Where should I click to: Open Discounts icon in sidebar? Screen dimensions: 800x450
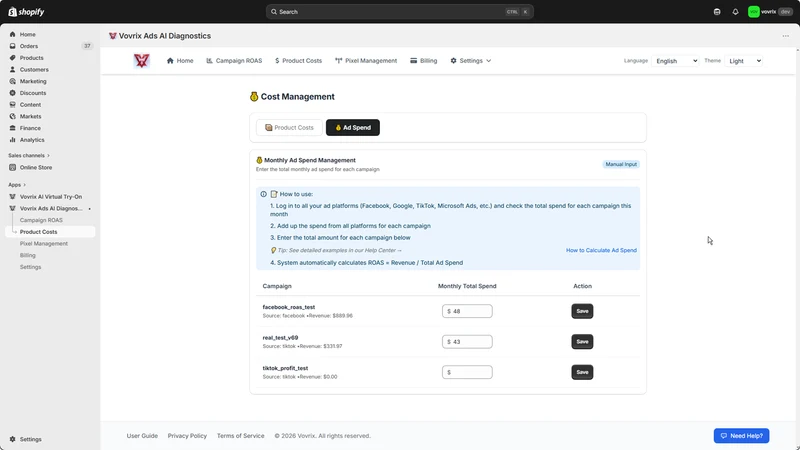click(x=12, y=93)
